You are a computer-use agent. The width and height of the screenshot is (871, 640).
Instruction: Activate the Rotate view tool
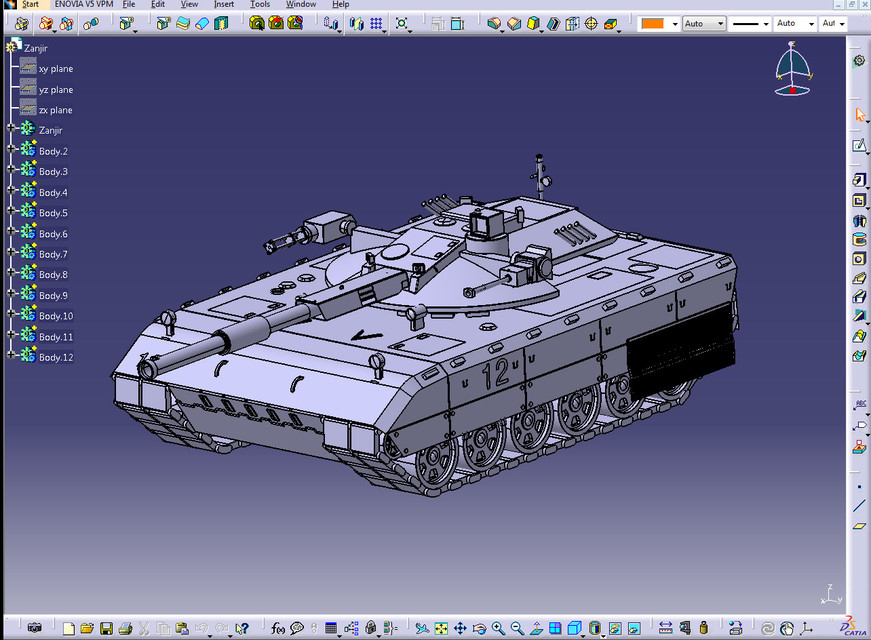(x=478, y=629)
